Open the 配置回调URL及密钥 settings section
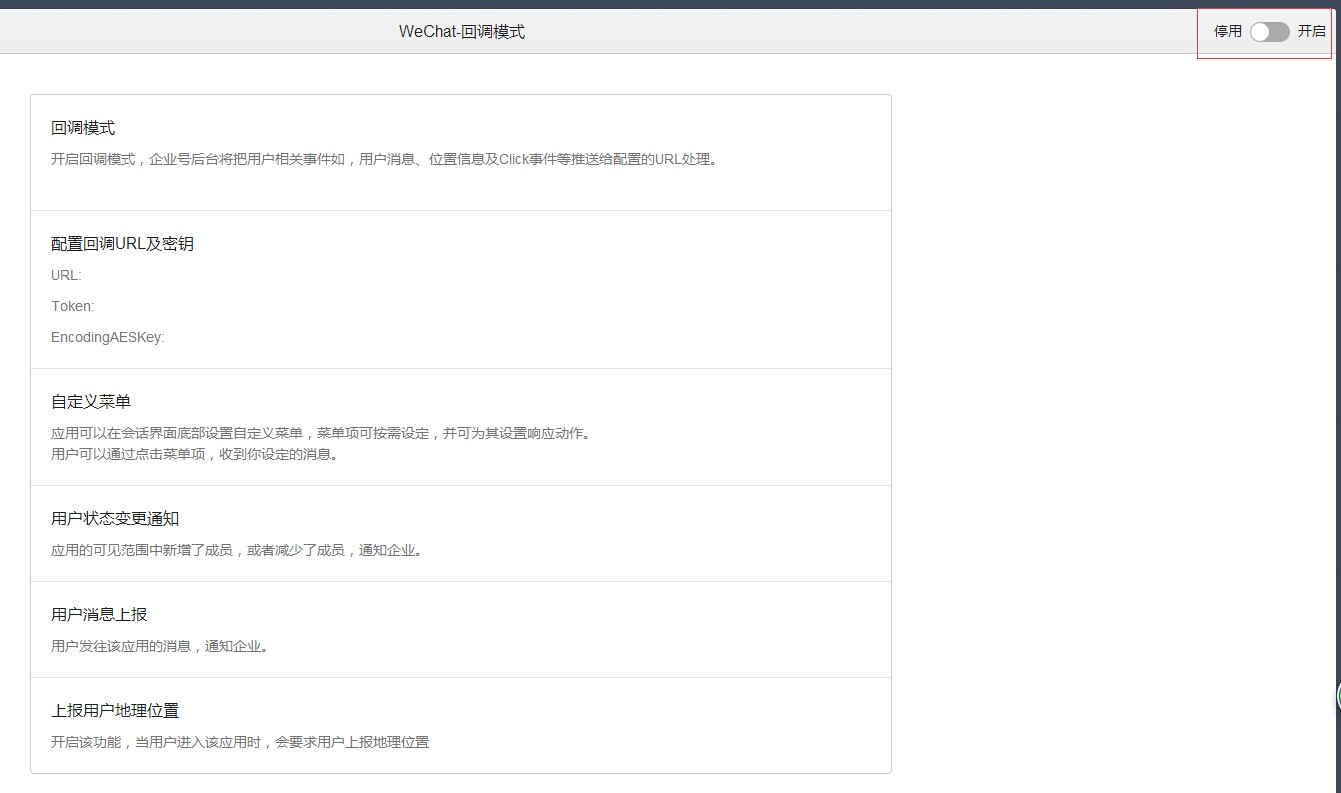 tap(122, 243)
